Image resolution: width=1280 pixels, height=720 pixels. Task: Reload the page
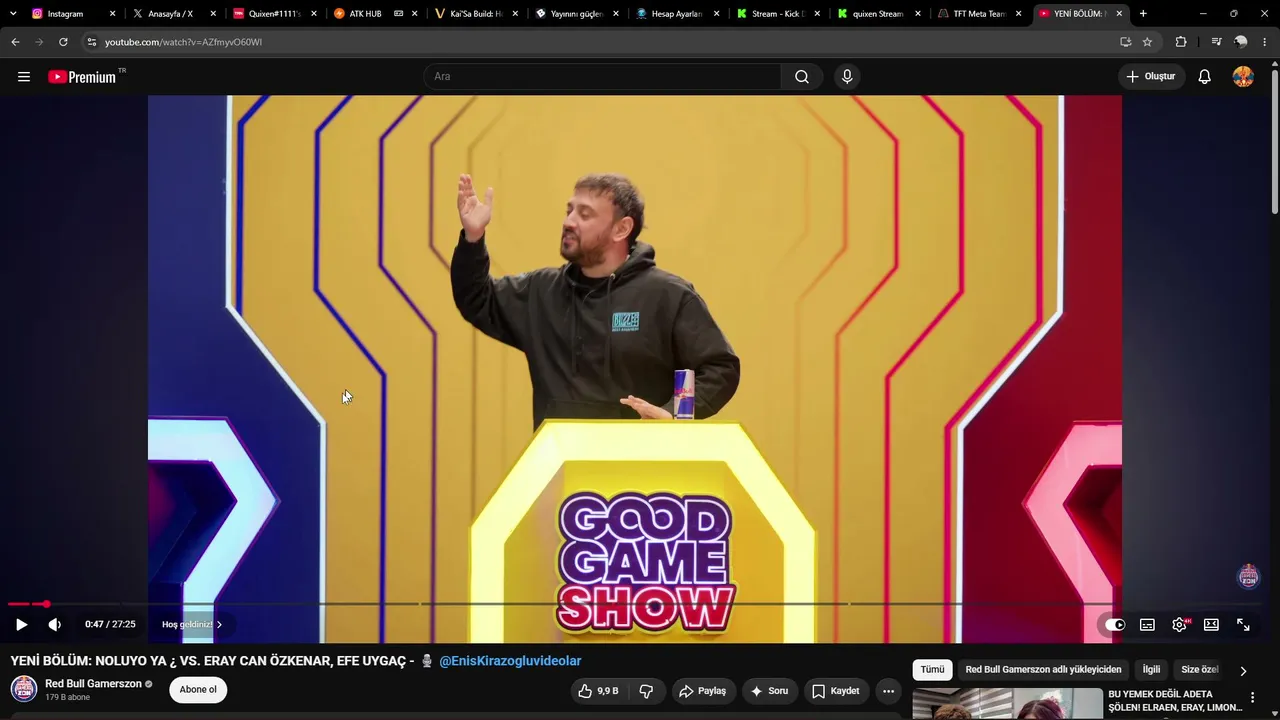pyautogui.click(x=63, y=42)
